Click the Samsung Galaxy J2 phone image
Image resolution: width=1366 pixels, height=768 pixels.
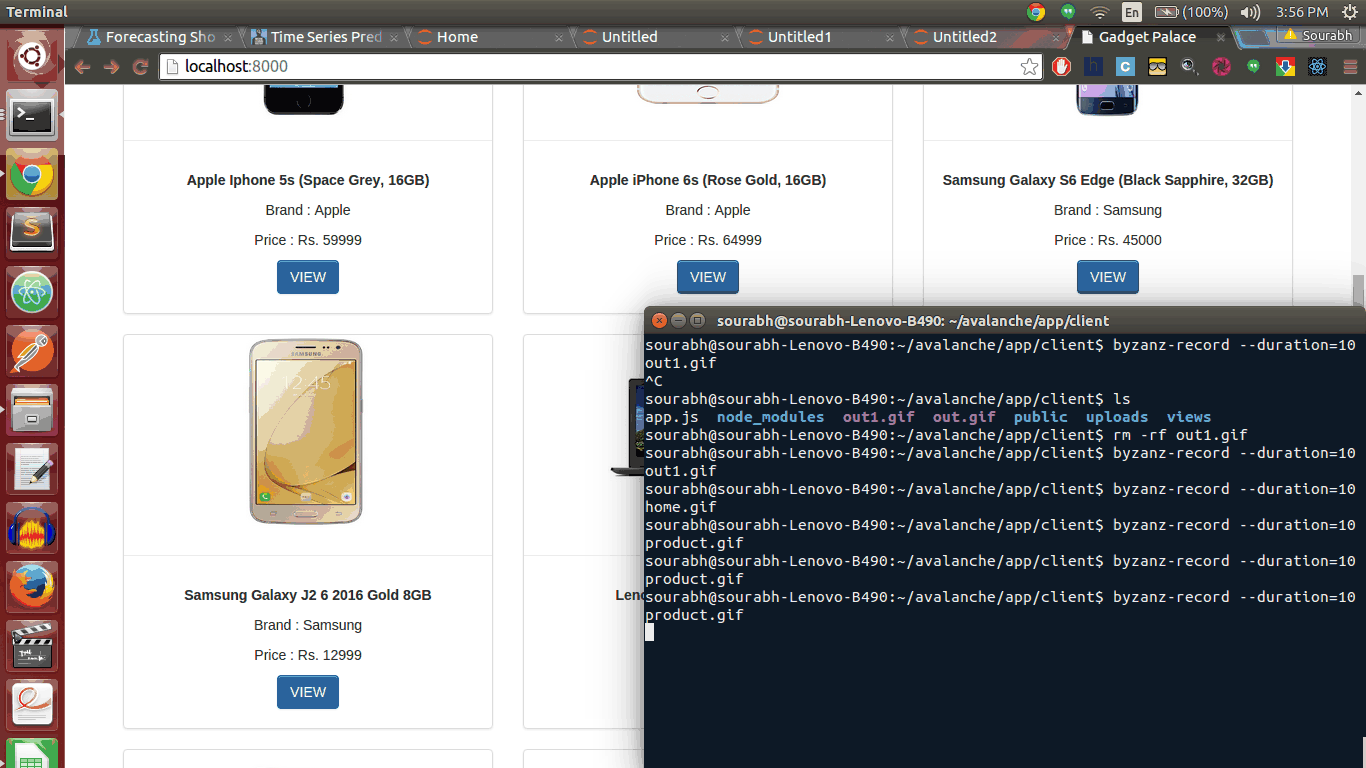(307, 432)
